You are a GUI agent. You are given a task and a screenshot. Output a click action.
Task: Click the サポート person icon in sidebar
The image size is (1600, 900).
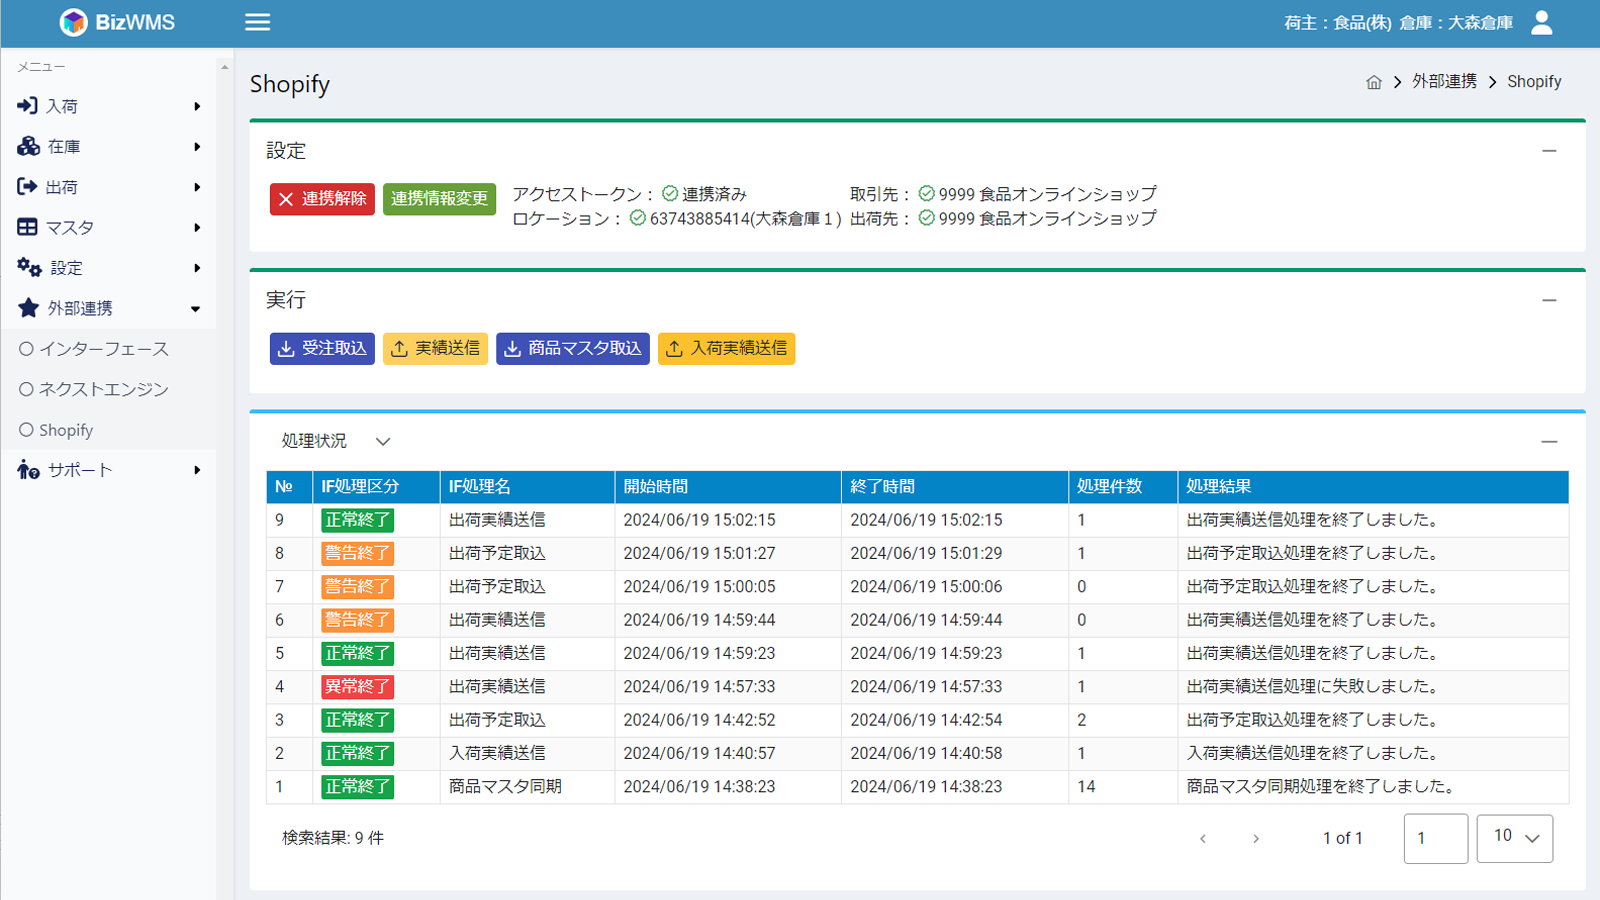[x=28, y=469]
